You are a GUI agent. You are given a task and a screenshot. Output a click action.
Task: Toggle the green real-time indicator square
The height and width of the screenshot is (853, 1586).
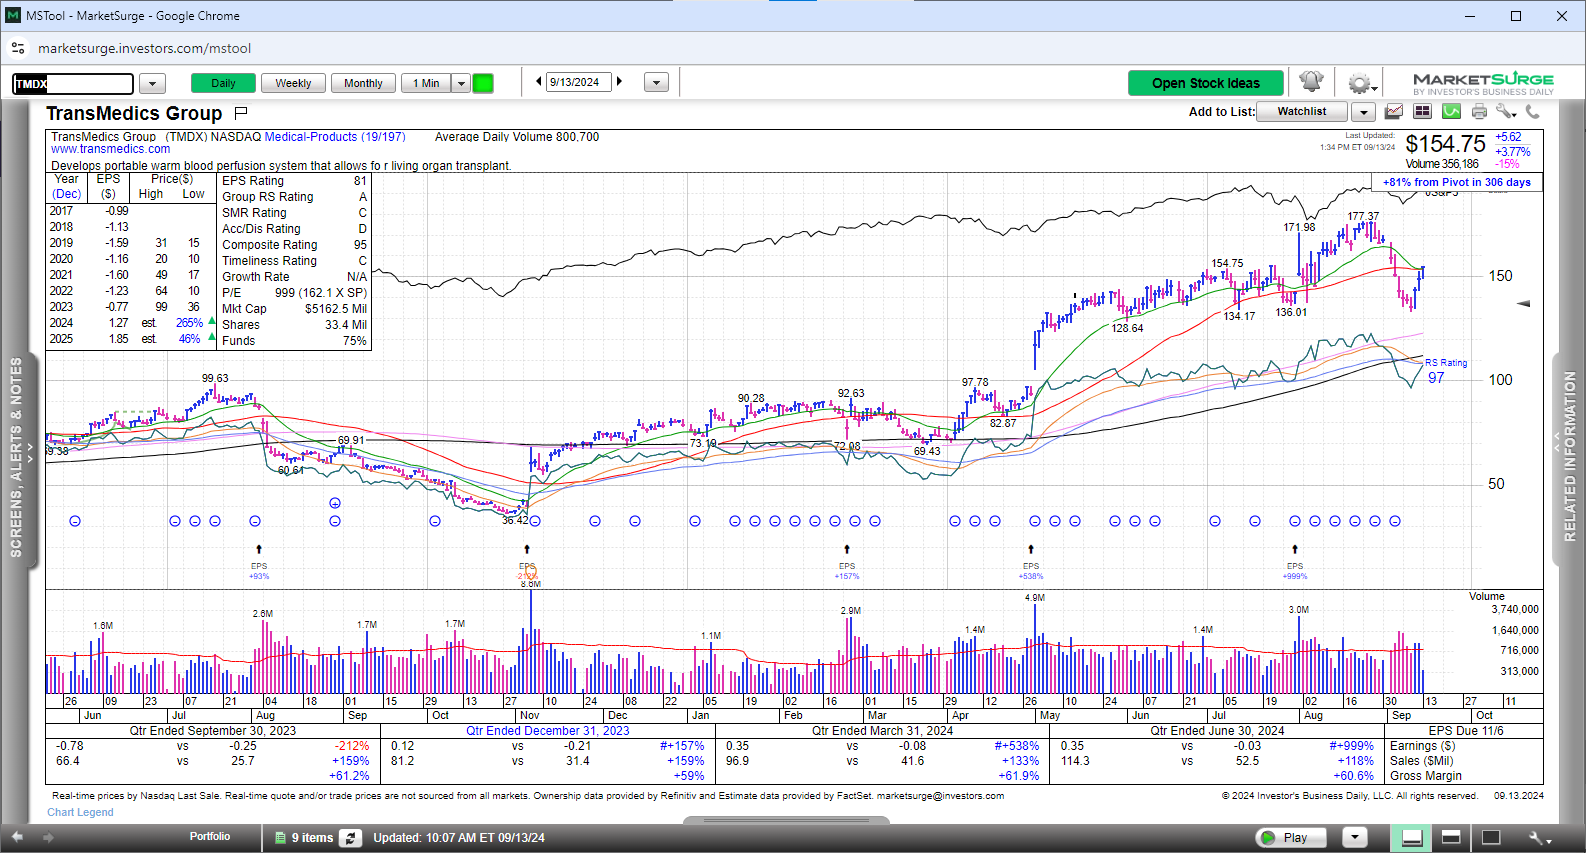coord(483,83)
